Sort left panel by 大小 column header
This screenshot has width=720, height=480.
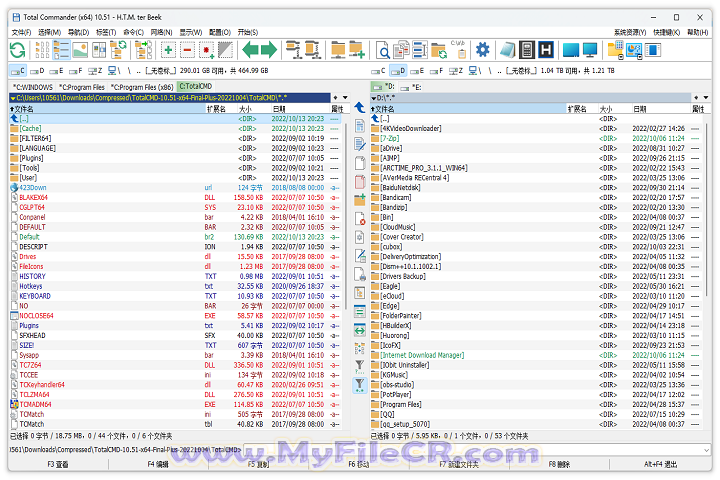253,109
